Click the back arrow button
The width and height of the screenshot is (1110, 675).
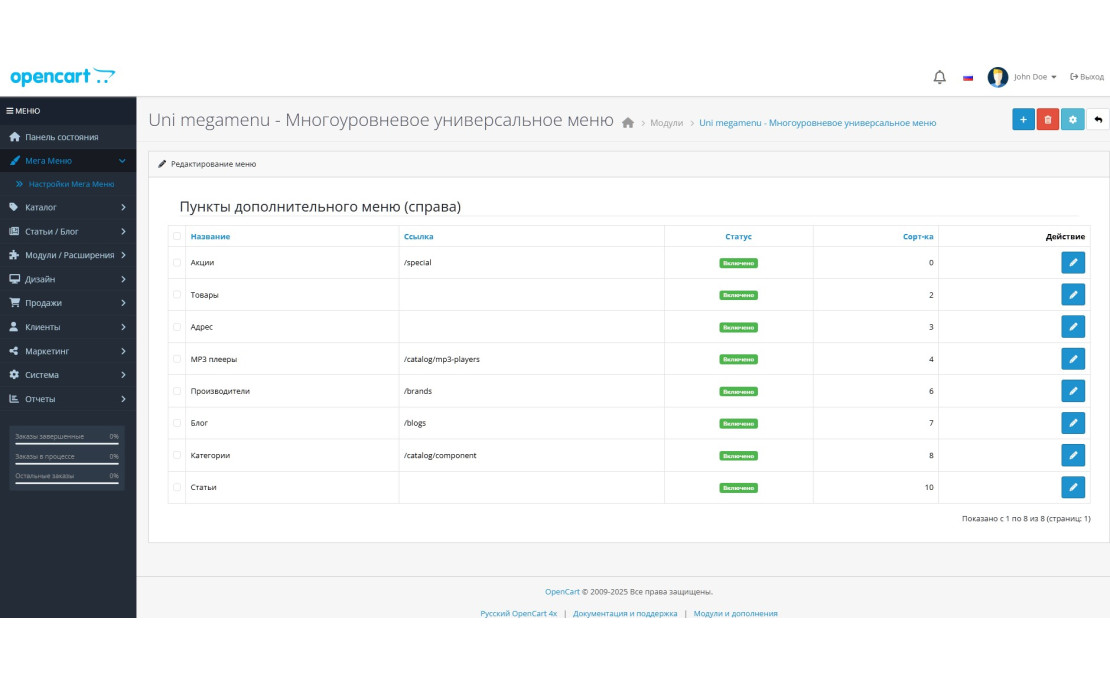tap(1098, 120)
